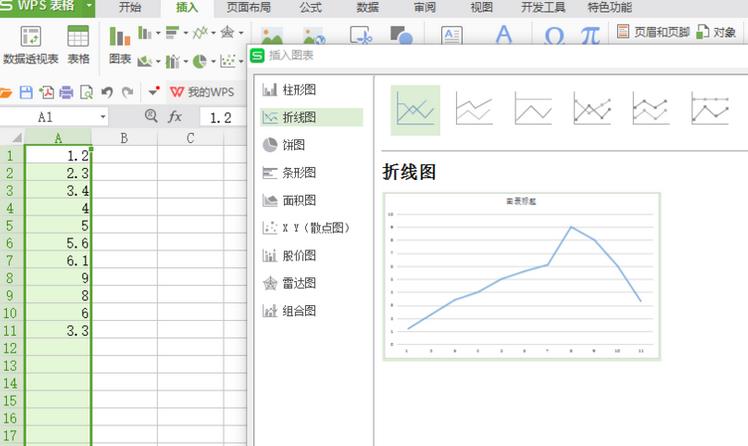This screenshot has width=748, height=446.
Task: Click the Print icon in quick toolbar
Action: [x=66, y=92]
